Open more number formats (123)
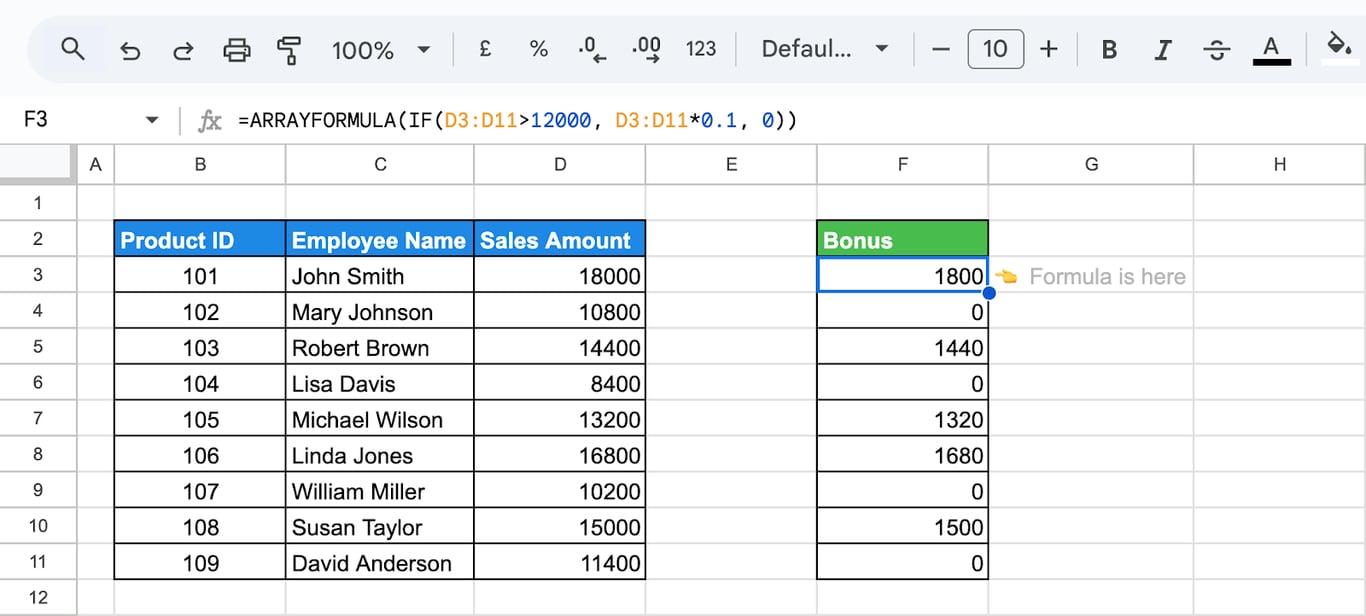Image resolution: width=1366 pixels, height=616 pixels. click(701, 48)
